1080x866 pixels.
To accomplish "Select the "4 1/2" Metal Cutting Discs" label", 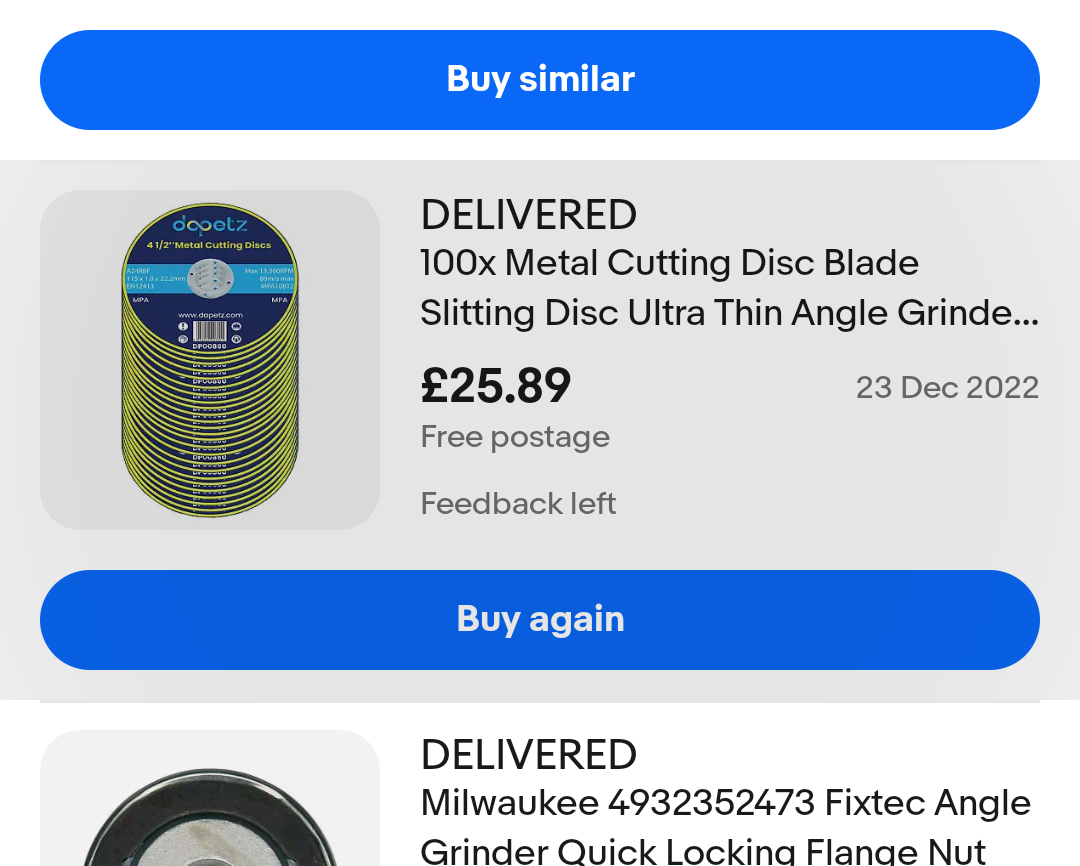I will pos(209,245).
